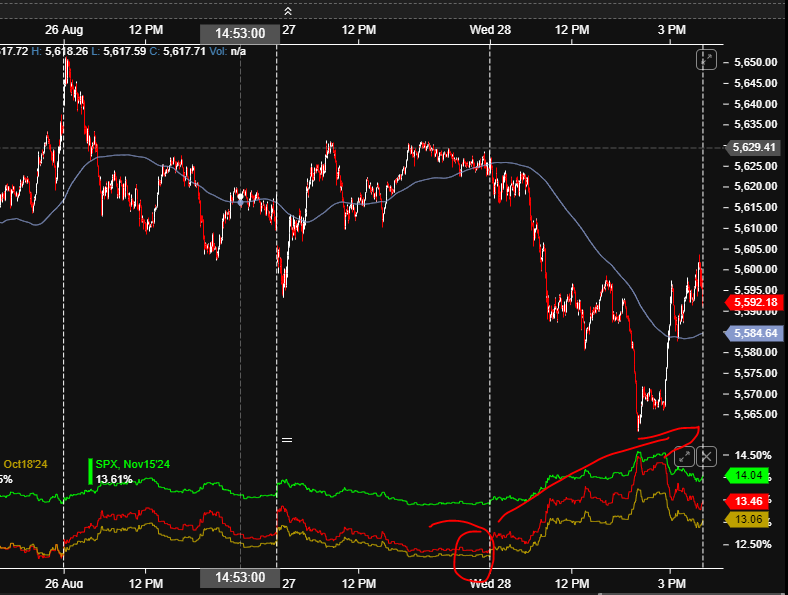The height and width of the screenshot is (595, 788).
Task: Click the 3 PM label on the bottom axis
Action: click(672, 583)
